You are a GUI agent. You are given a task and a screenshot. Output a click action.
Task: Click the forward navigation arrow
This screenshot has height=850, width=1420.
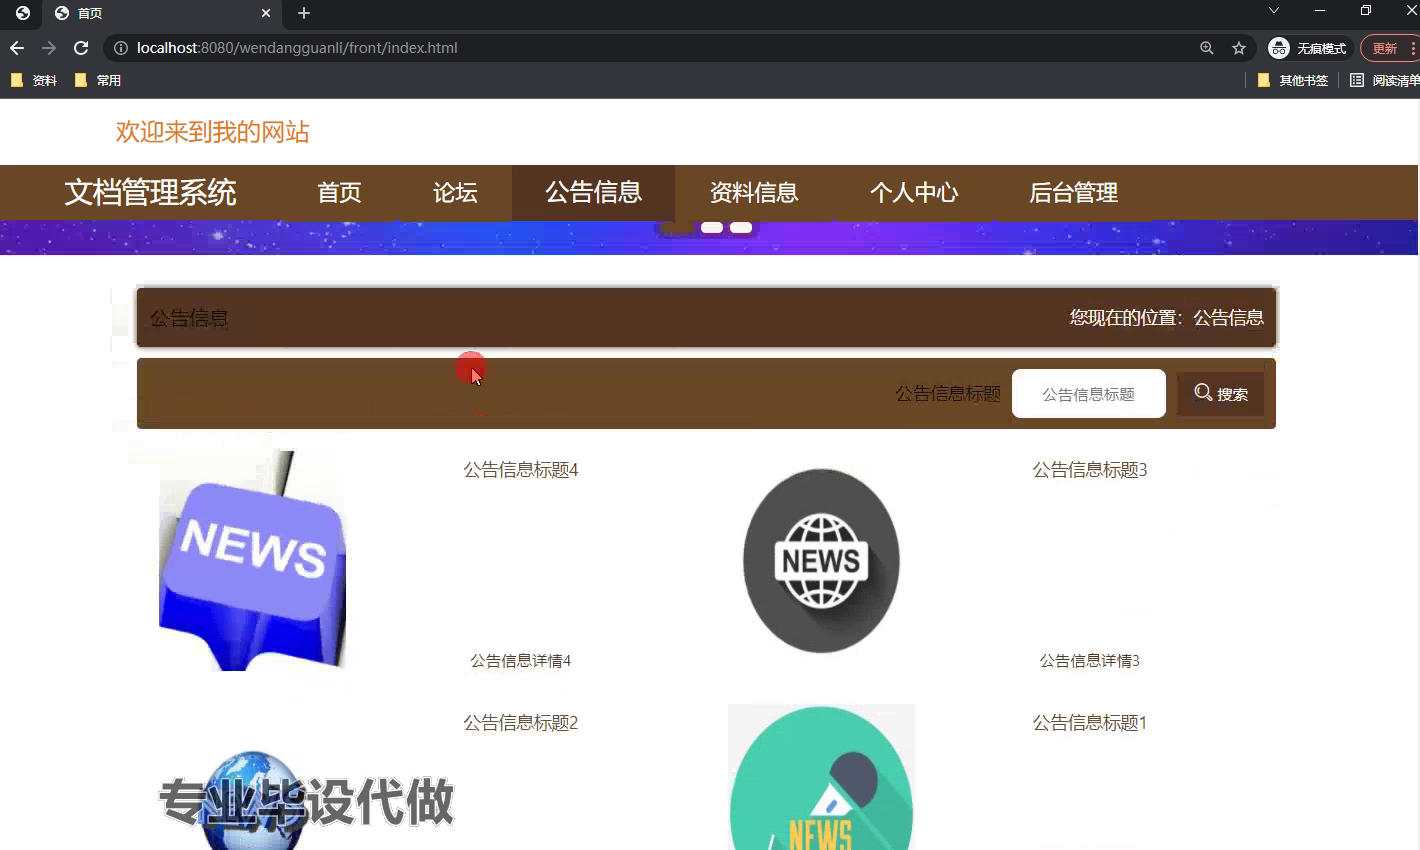49,48
